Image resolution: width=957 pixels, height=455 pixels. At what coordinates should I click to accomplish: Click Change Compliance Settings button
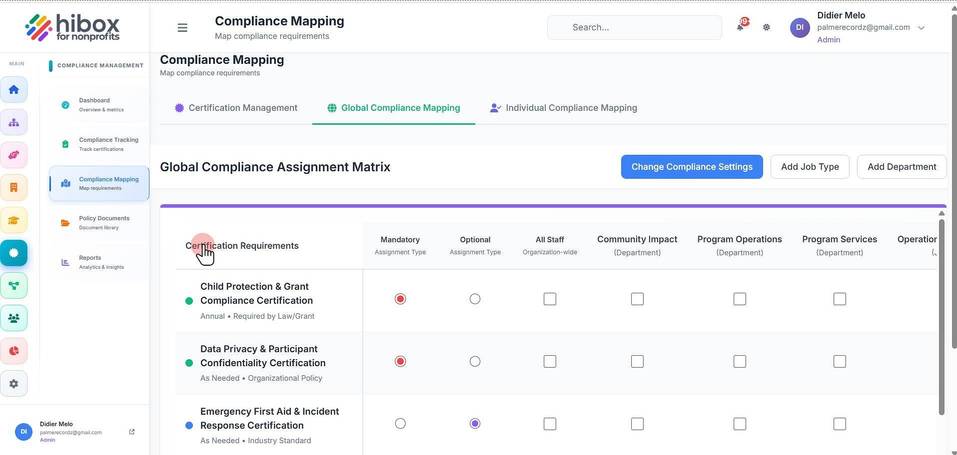coord(692,167)
